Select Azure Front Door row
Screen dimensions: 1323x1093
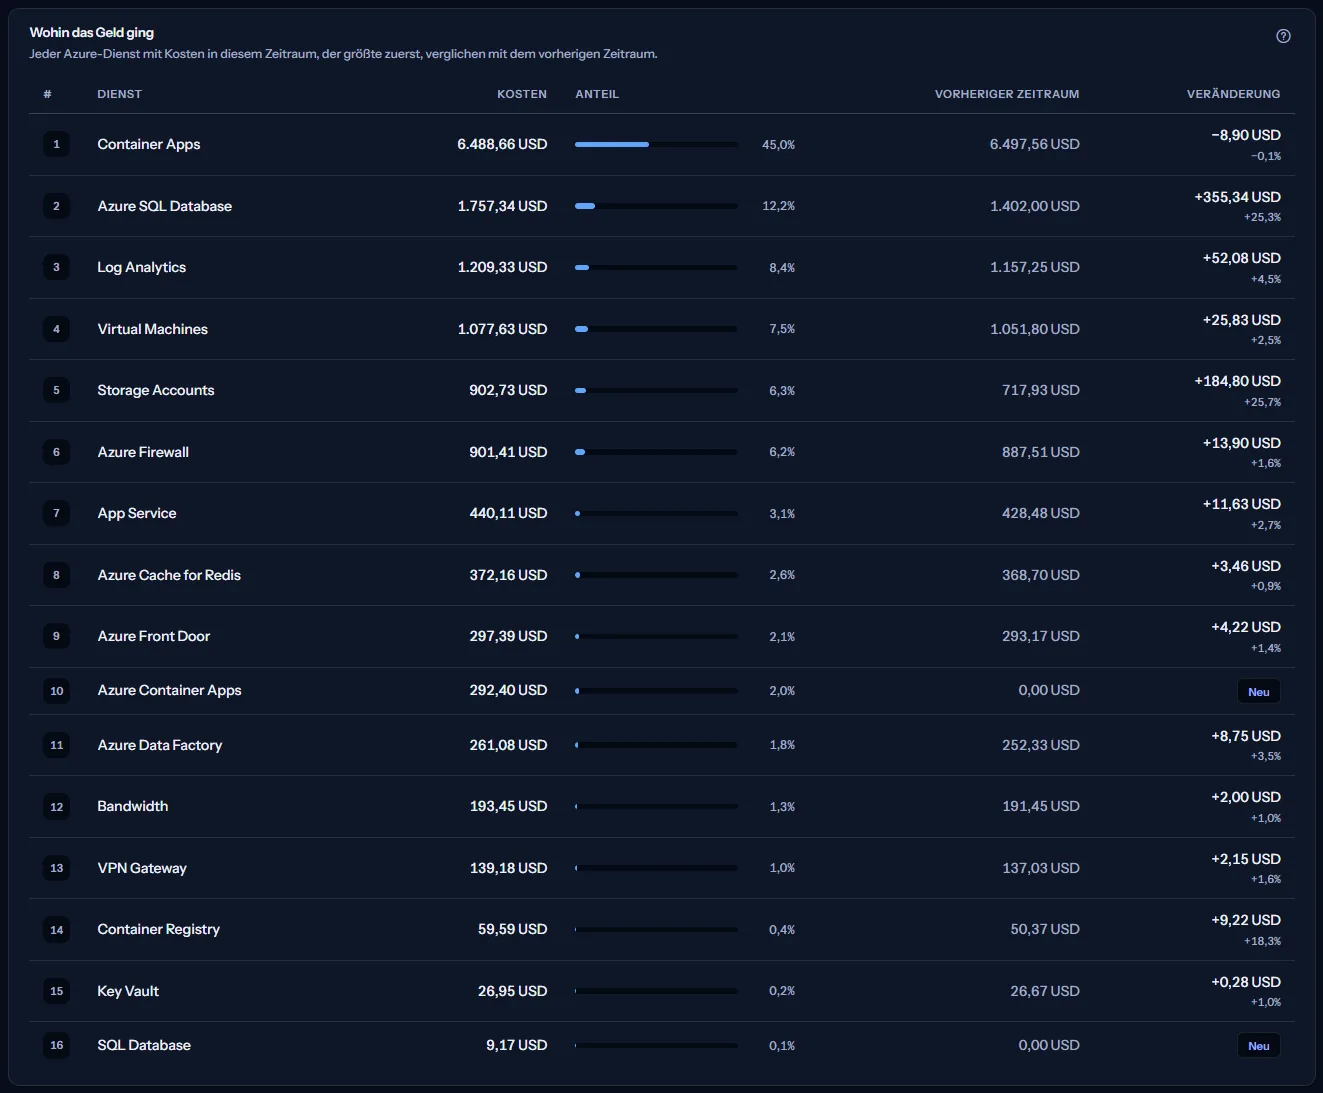point(662,637)
